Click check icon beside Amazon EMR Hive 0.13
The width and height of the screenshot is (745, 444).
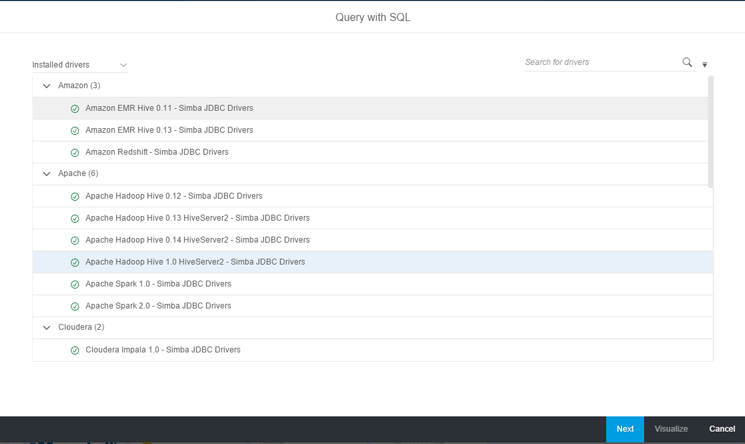click(x=75, y=131)
